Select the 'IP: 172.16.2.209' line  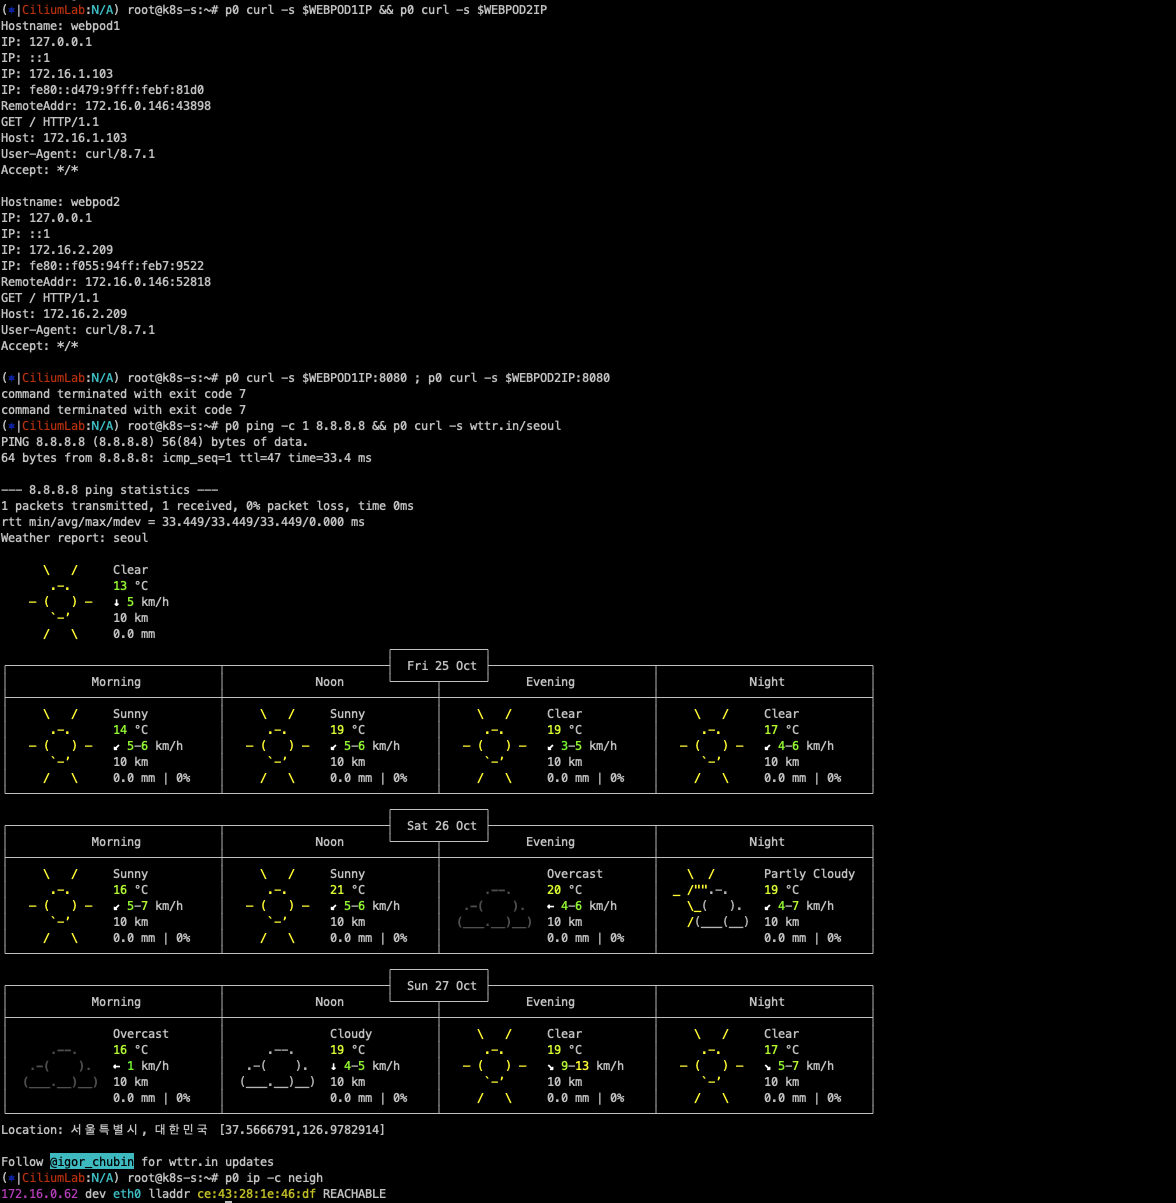57,250
